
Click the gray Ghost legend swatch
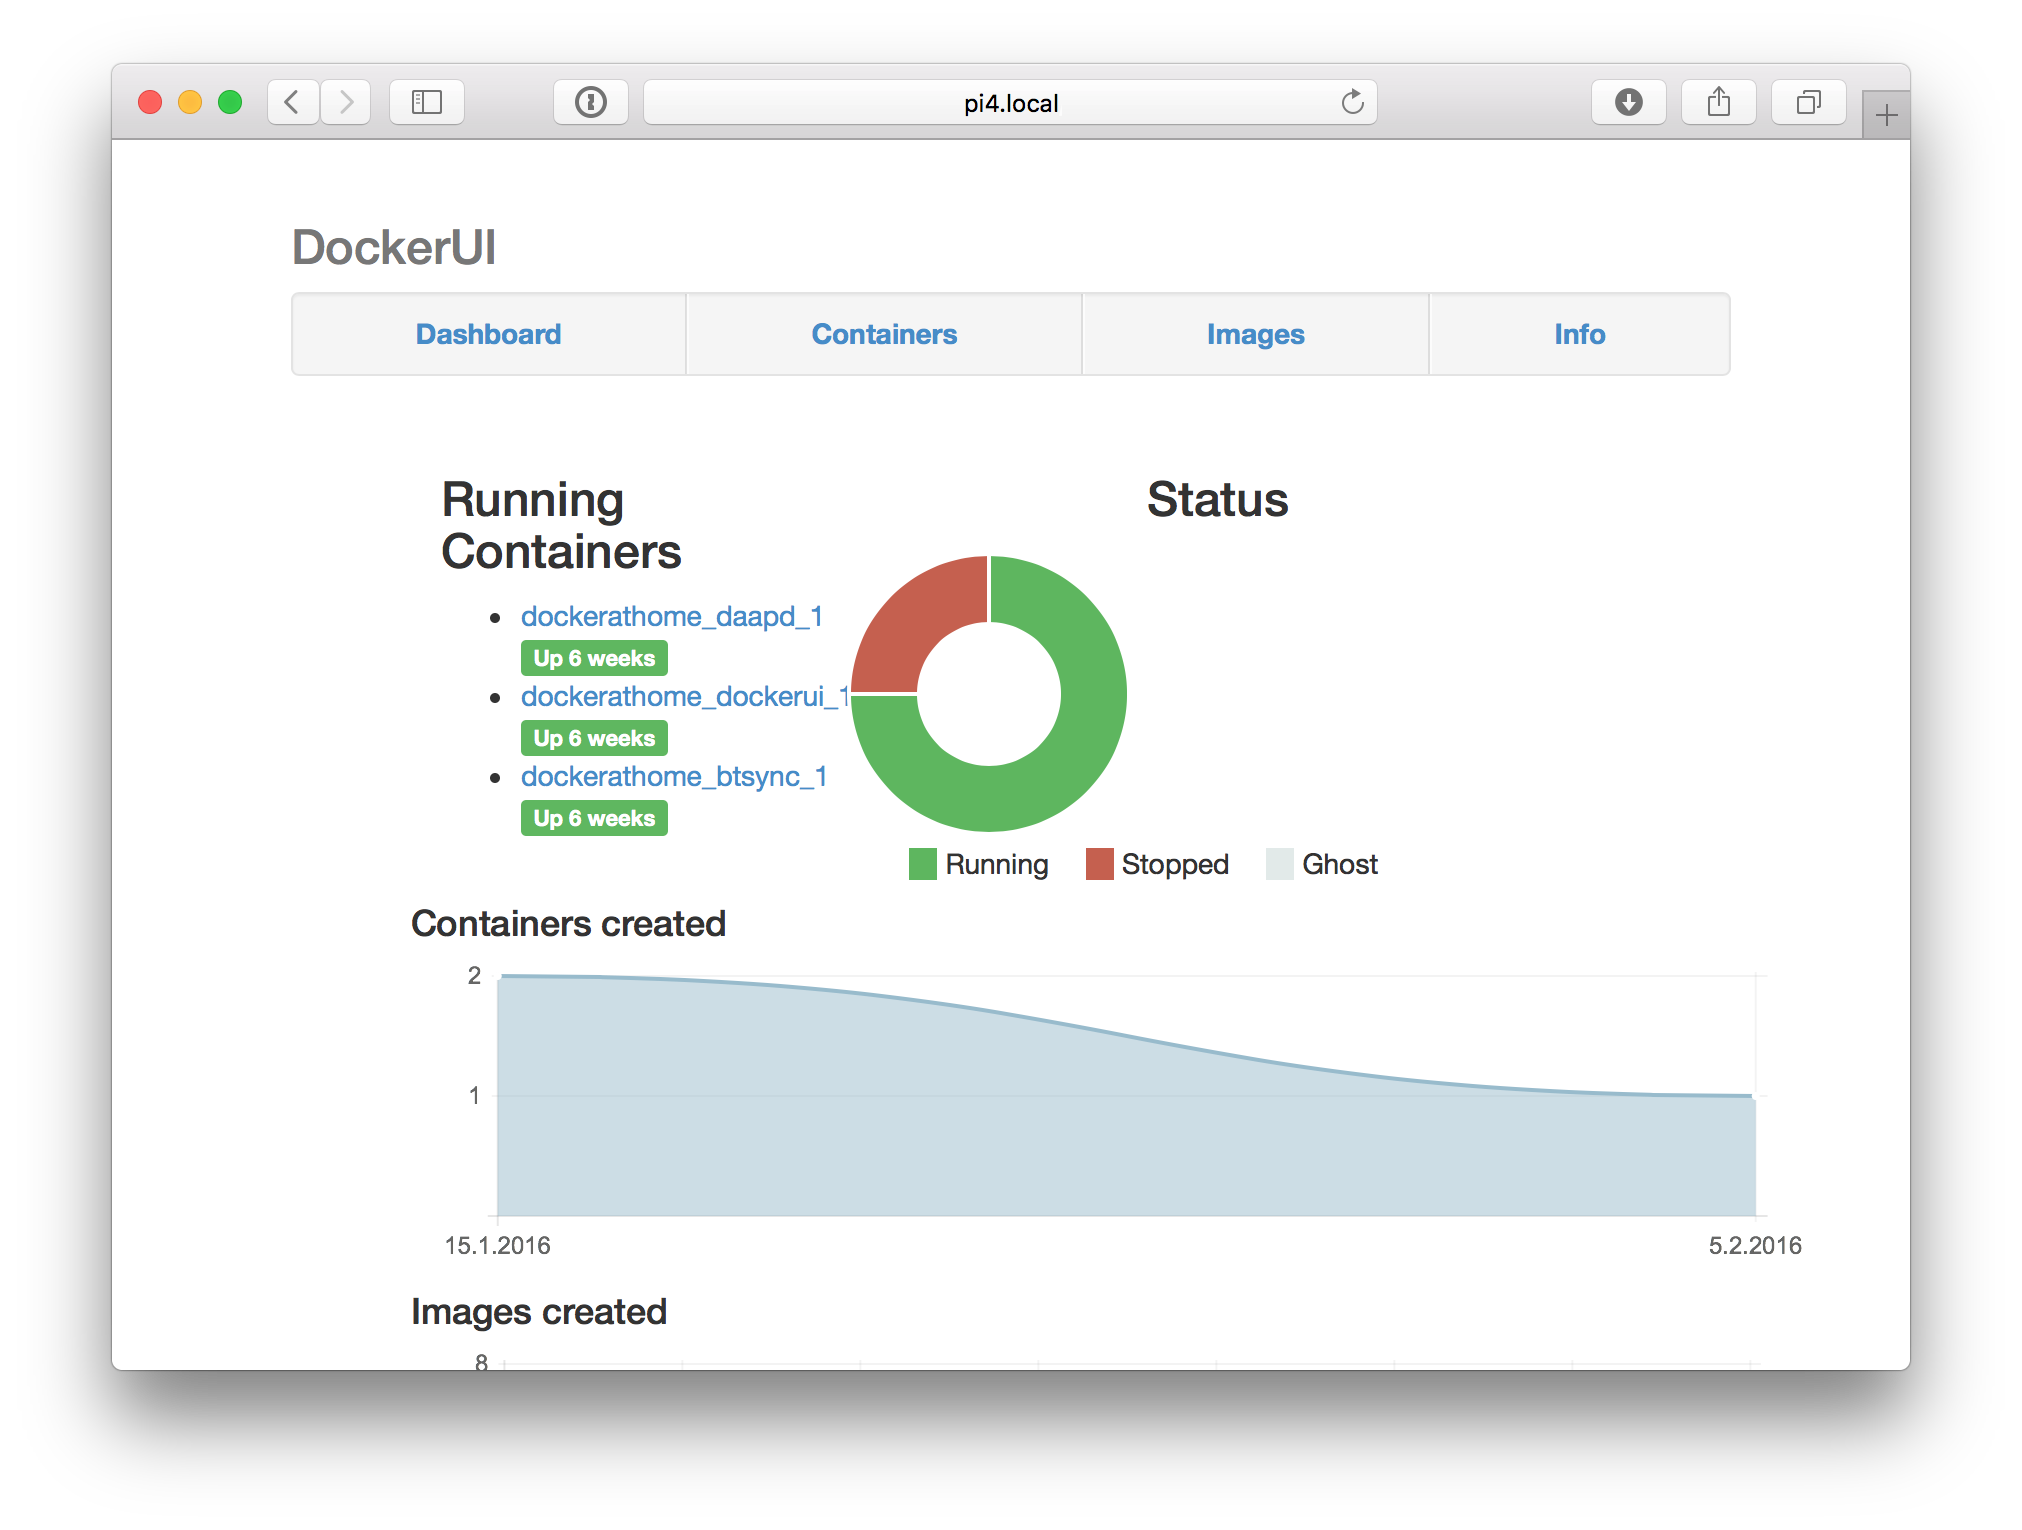1280,864
